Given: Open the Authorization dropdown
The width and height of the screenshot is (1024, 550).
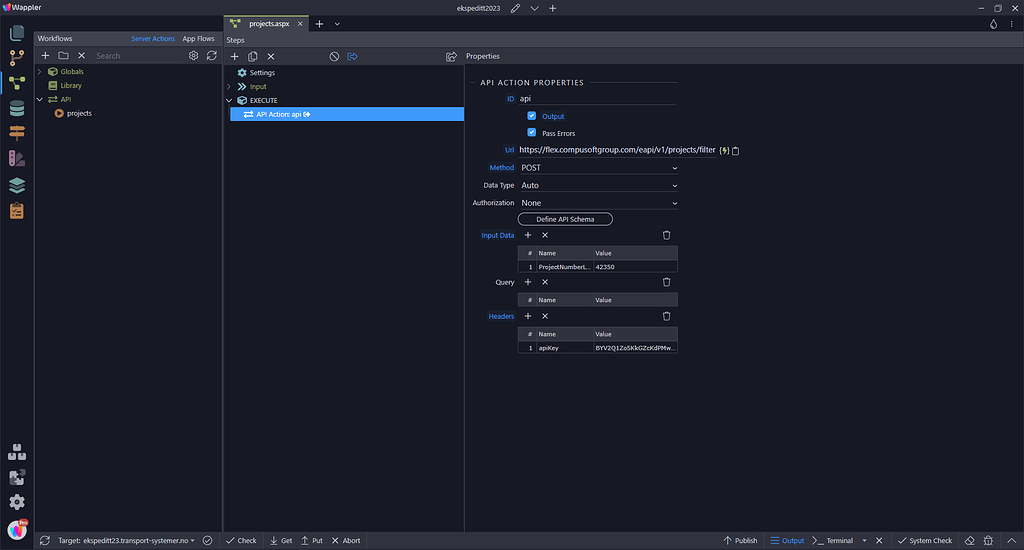Looking at the screenshot, I should point(598,203).
